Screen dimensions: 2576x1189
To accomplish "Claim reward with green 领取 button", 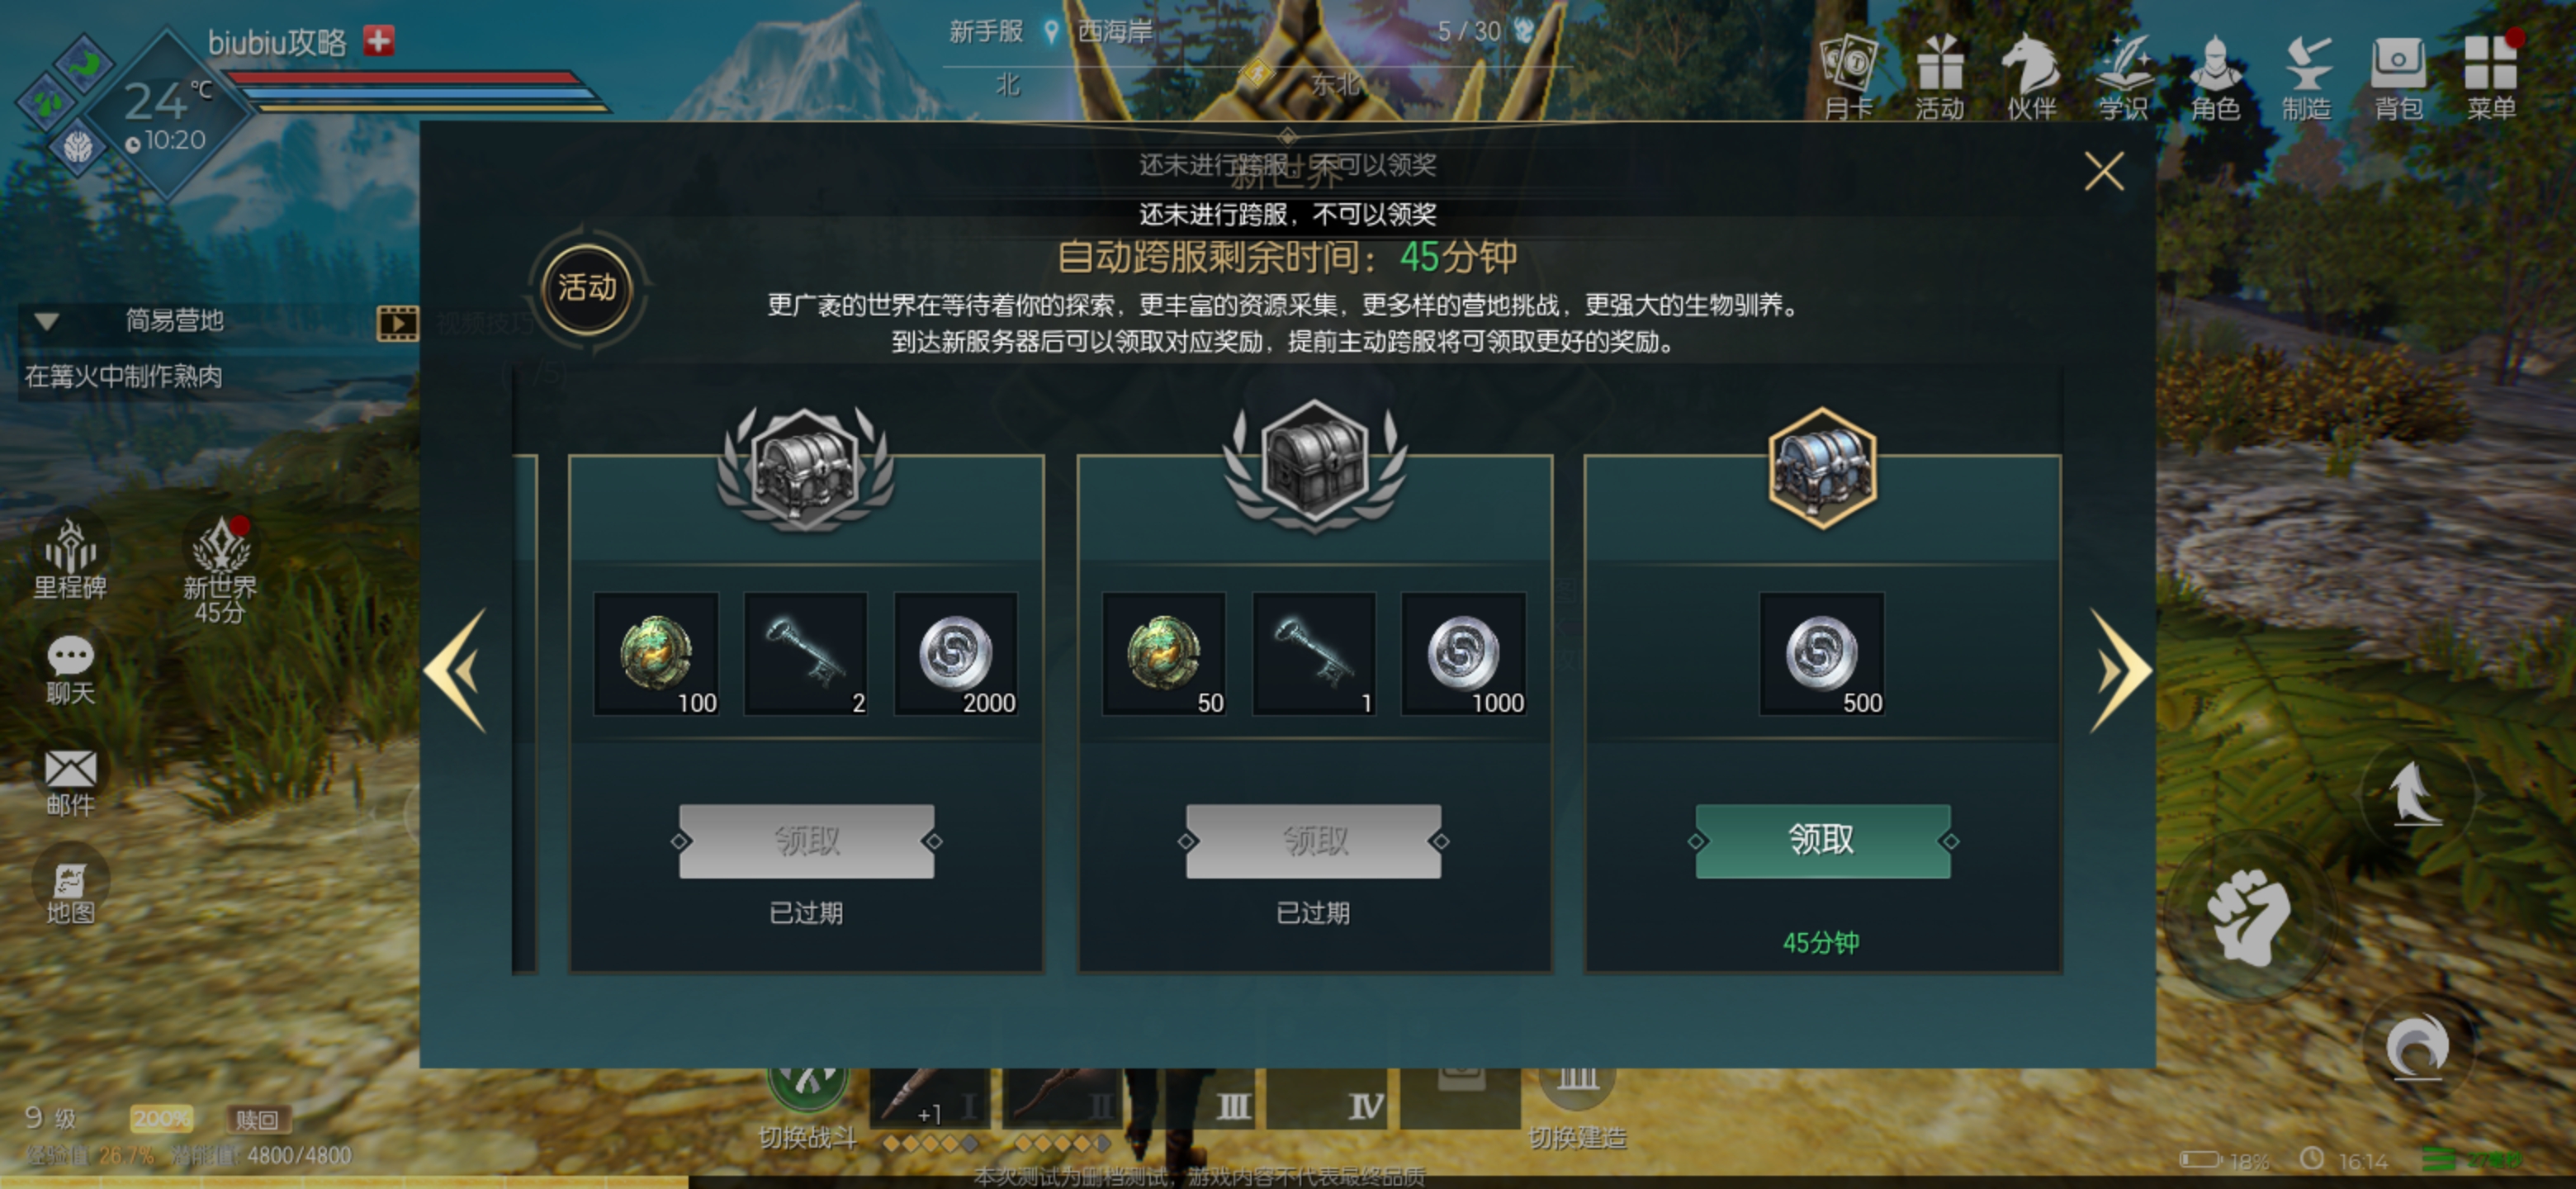I will (1822, 841).
